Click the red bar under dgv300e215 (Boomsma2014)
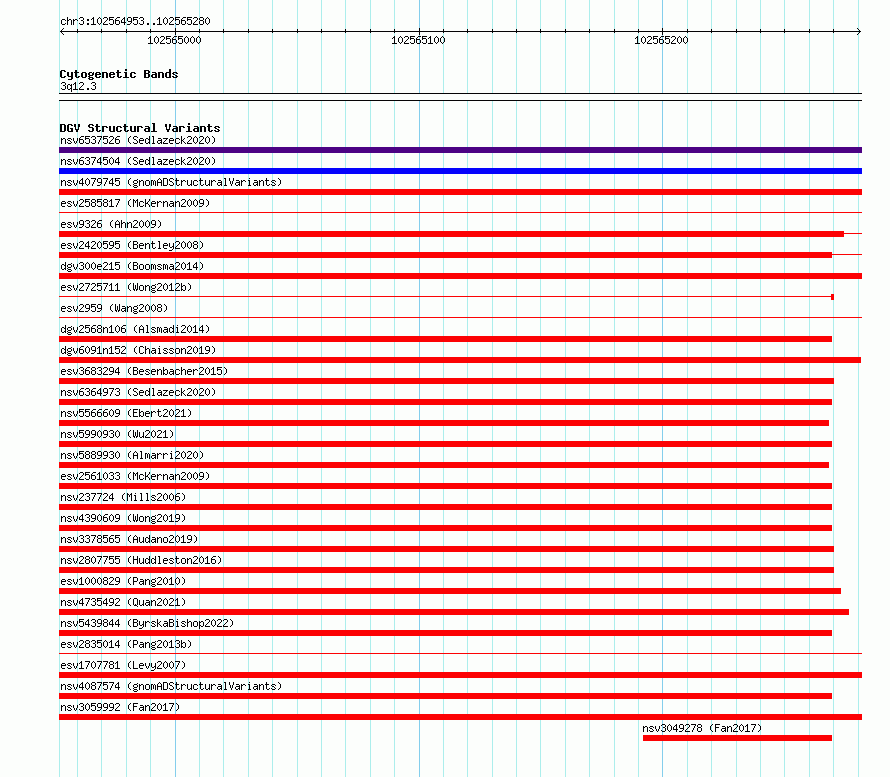The width and height of the screenshot is (890, 777). tap(460, 276)
